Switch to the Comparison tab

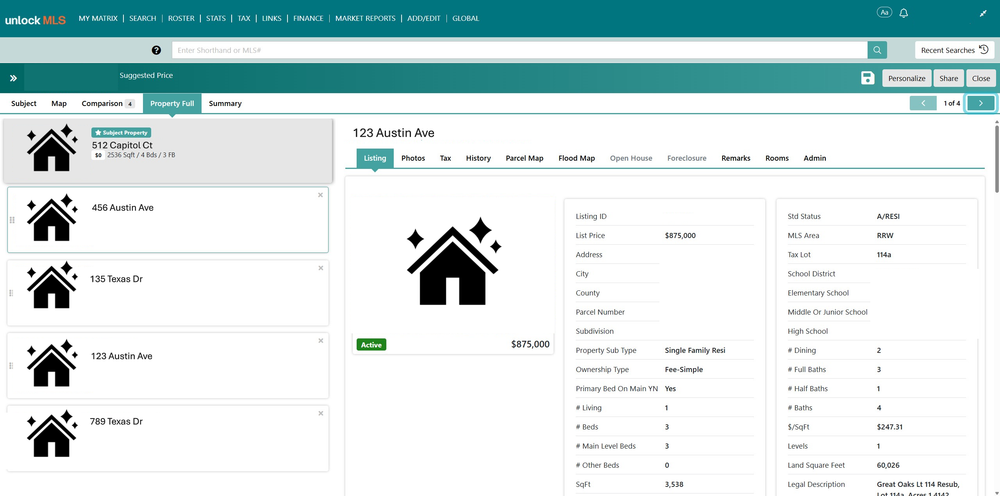[108, 103]
